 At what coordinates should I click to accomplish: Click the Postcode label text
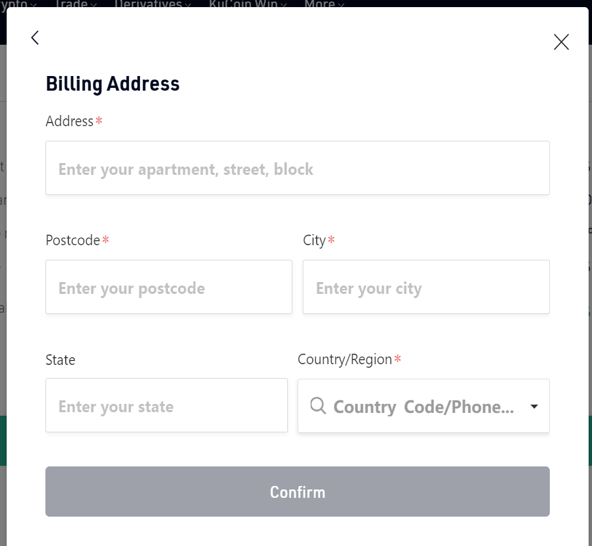click(73, 240)
